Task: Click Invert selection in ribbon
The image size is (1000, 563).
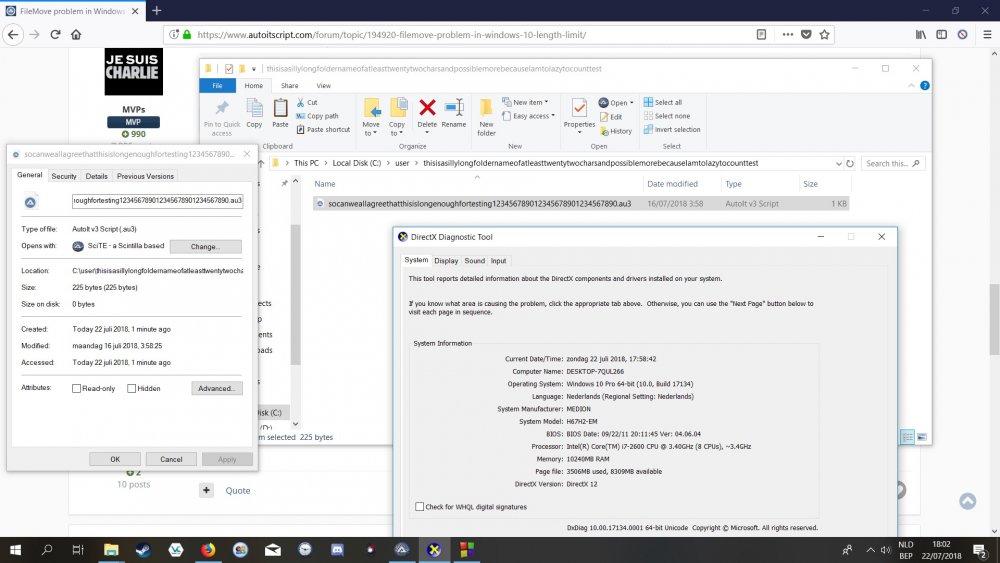Action: point(672,129)
